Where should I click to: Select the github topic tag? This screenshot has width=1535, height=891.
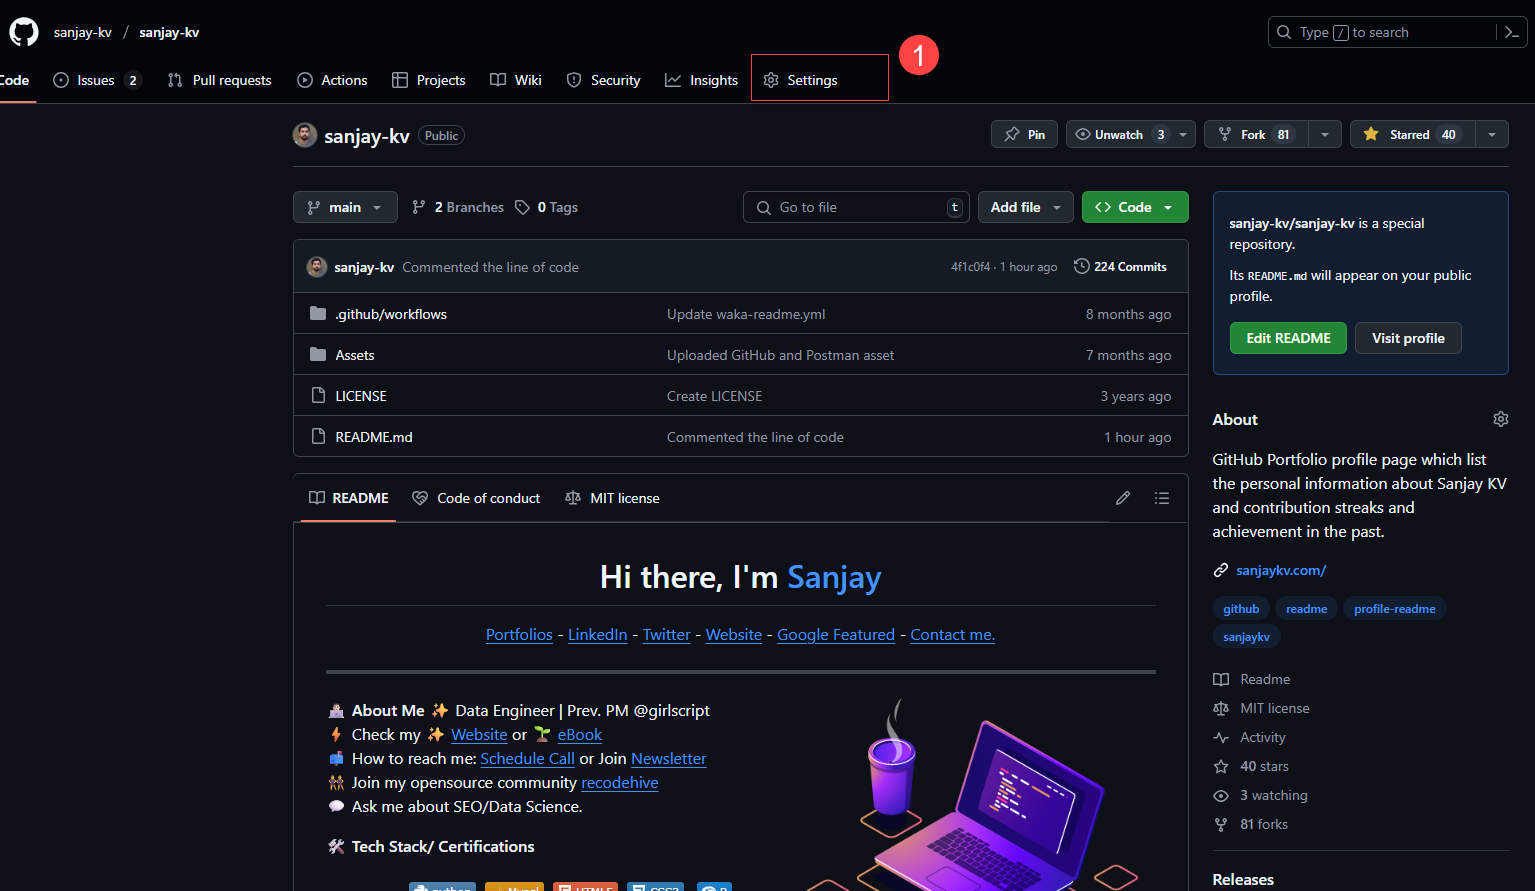1241,609
